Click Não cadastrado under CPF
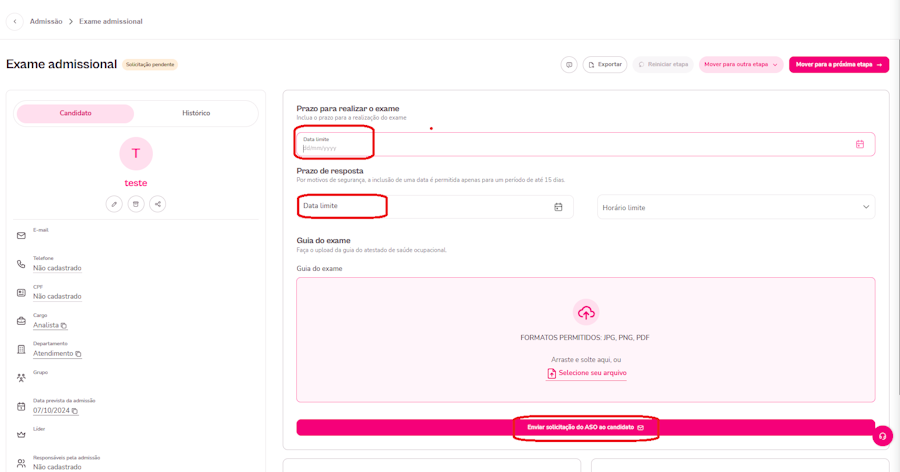The height and width of the screenshot is (472, 900). click(x=57, y=297)
